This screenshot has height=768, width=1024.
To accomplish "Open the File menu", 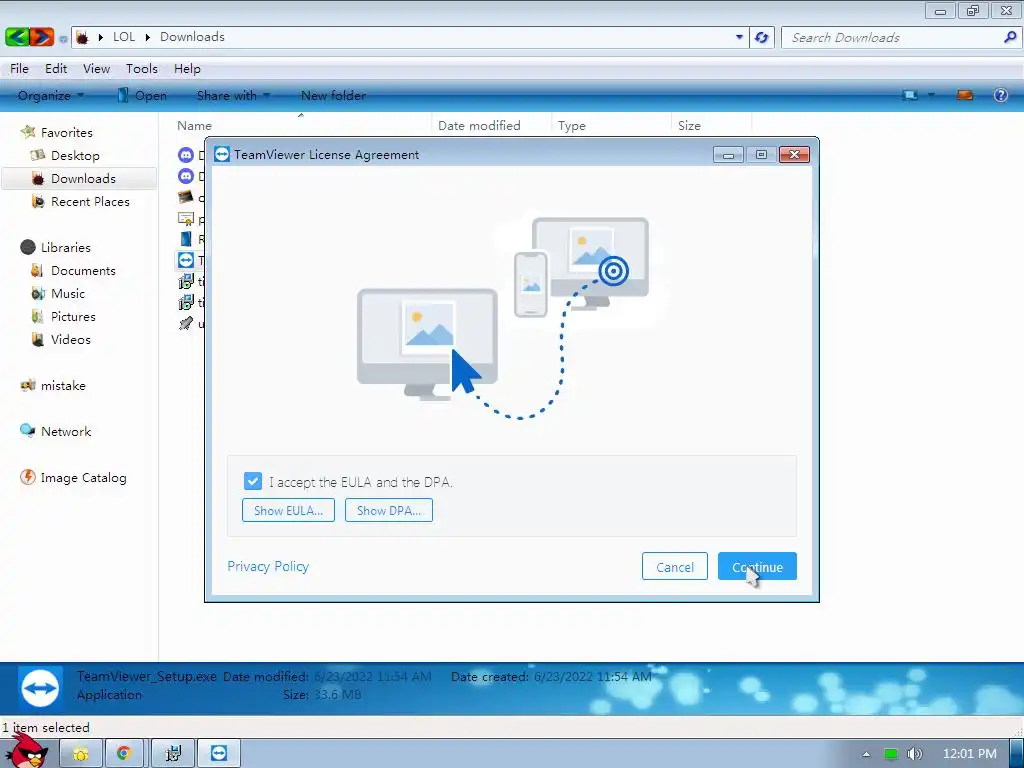I will 19,69.
